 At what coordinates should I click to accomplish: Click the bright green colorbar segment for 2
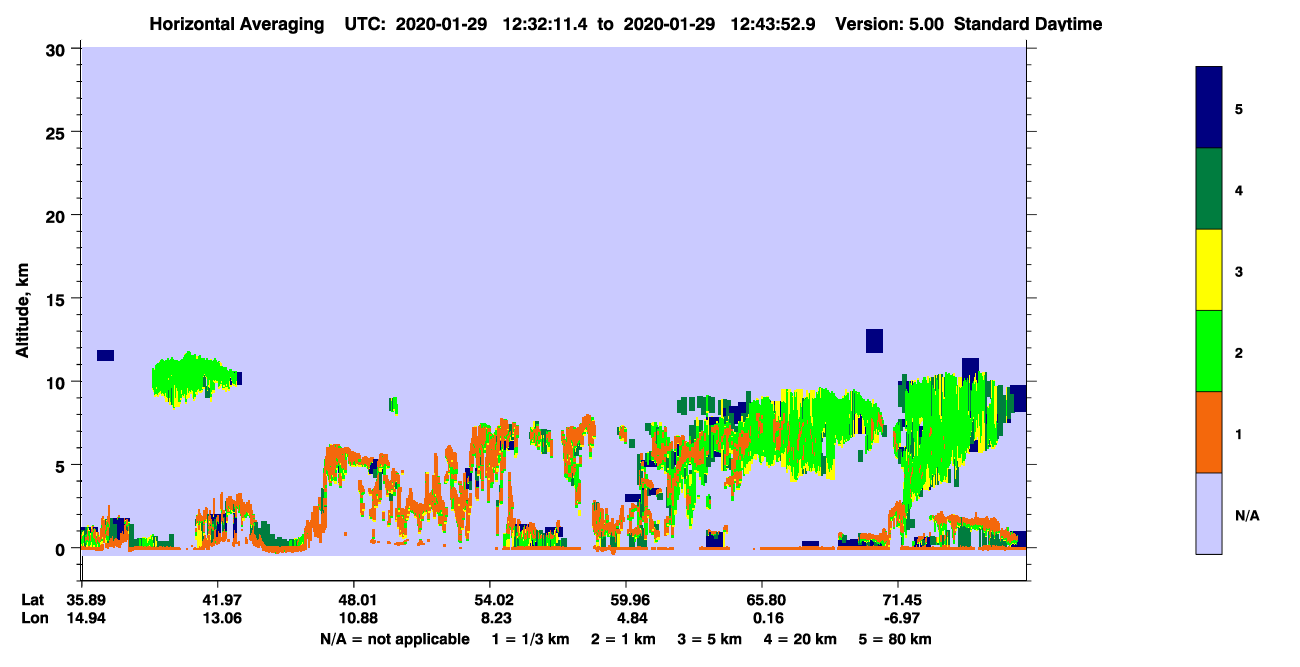1209,351
